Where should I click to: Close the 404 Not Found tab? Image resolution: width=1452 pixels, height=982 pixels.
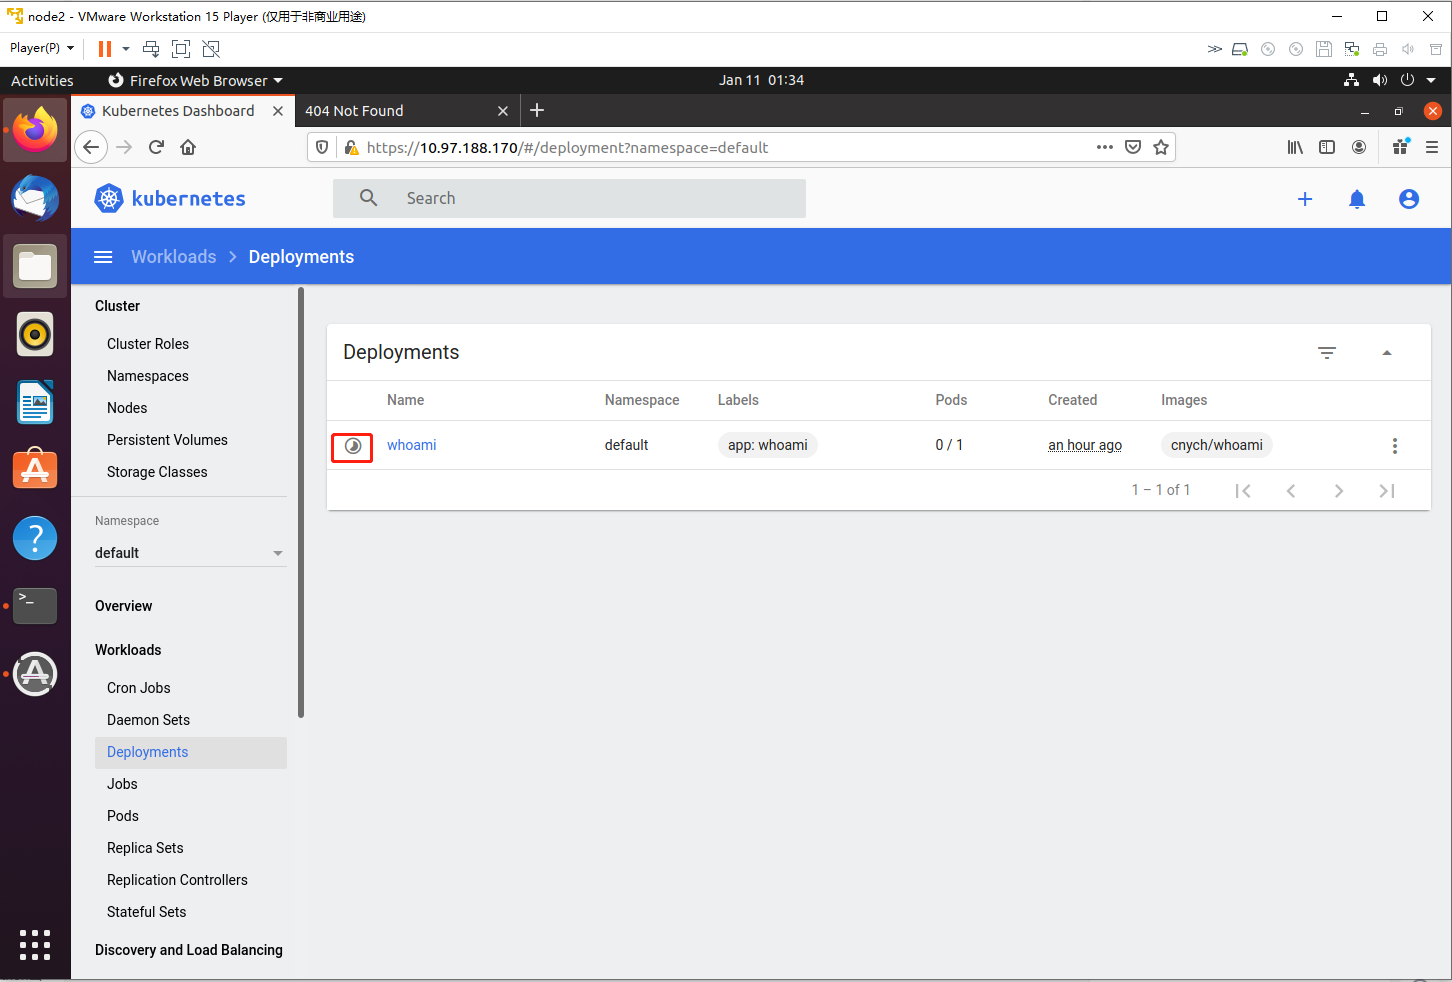click(503, 111)
